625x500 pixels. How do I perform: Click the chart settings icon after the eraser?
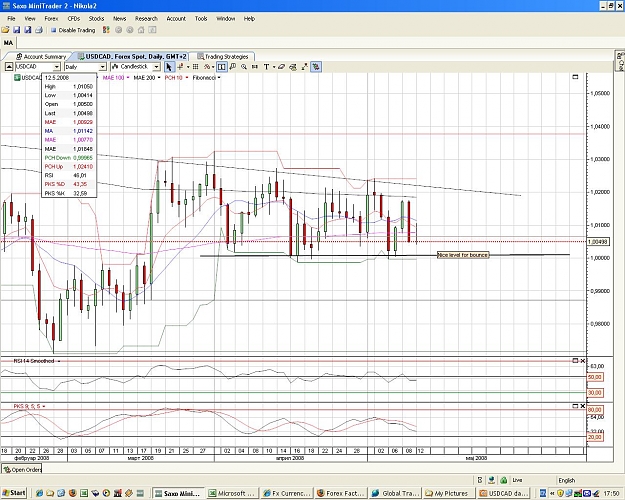click(x=293, y=67)
